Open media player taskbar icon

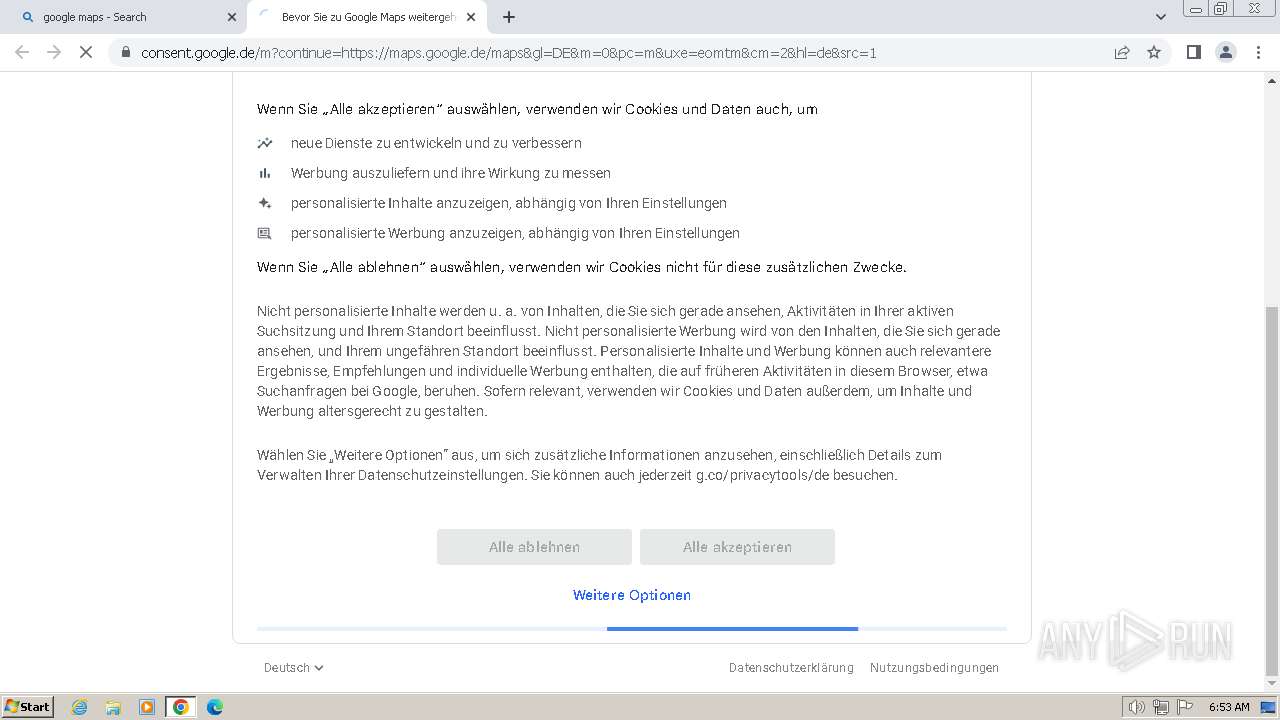pyautogui.click(x=147, y=707)
